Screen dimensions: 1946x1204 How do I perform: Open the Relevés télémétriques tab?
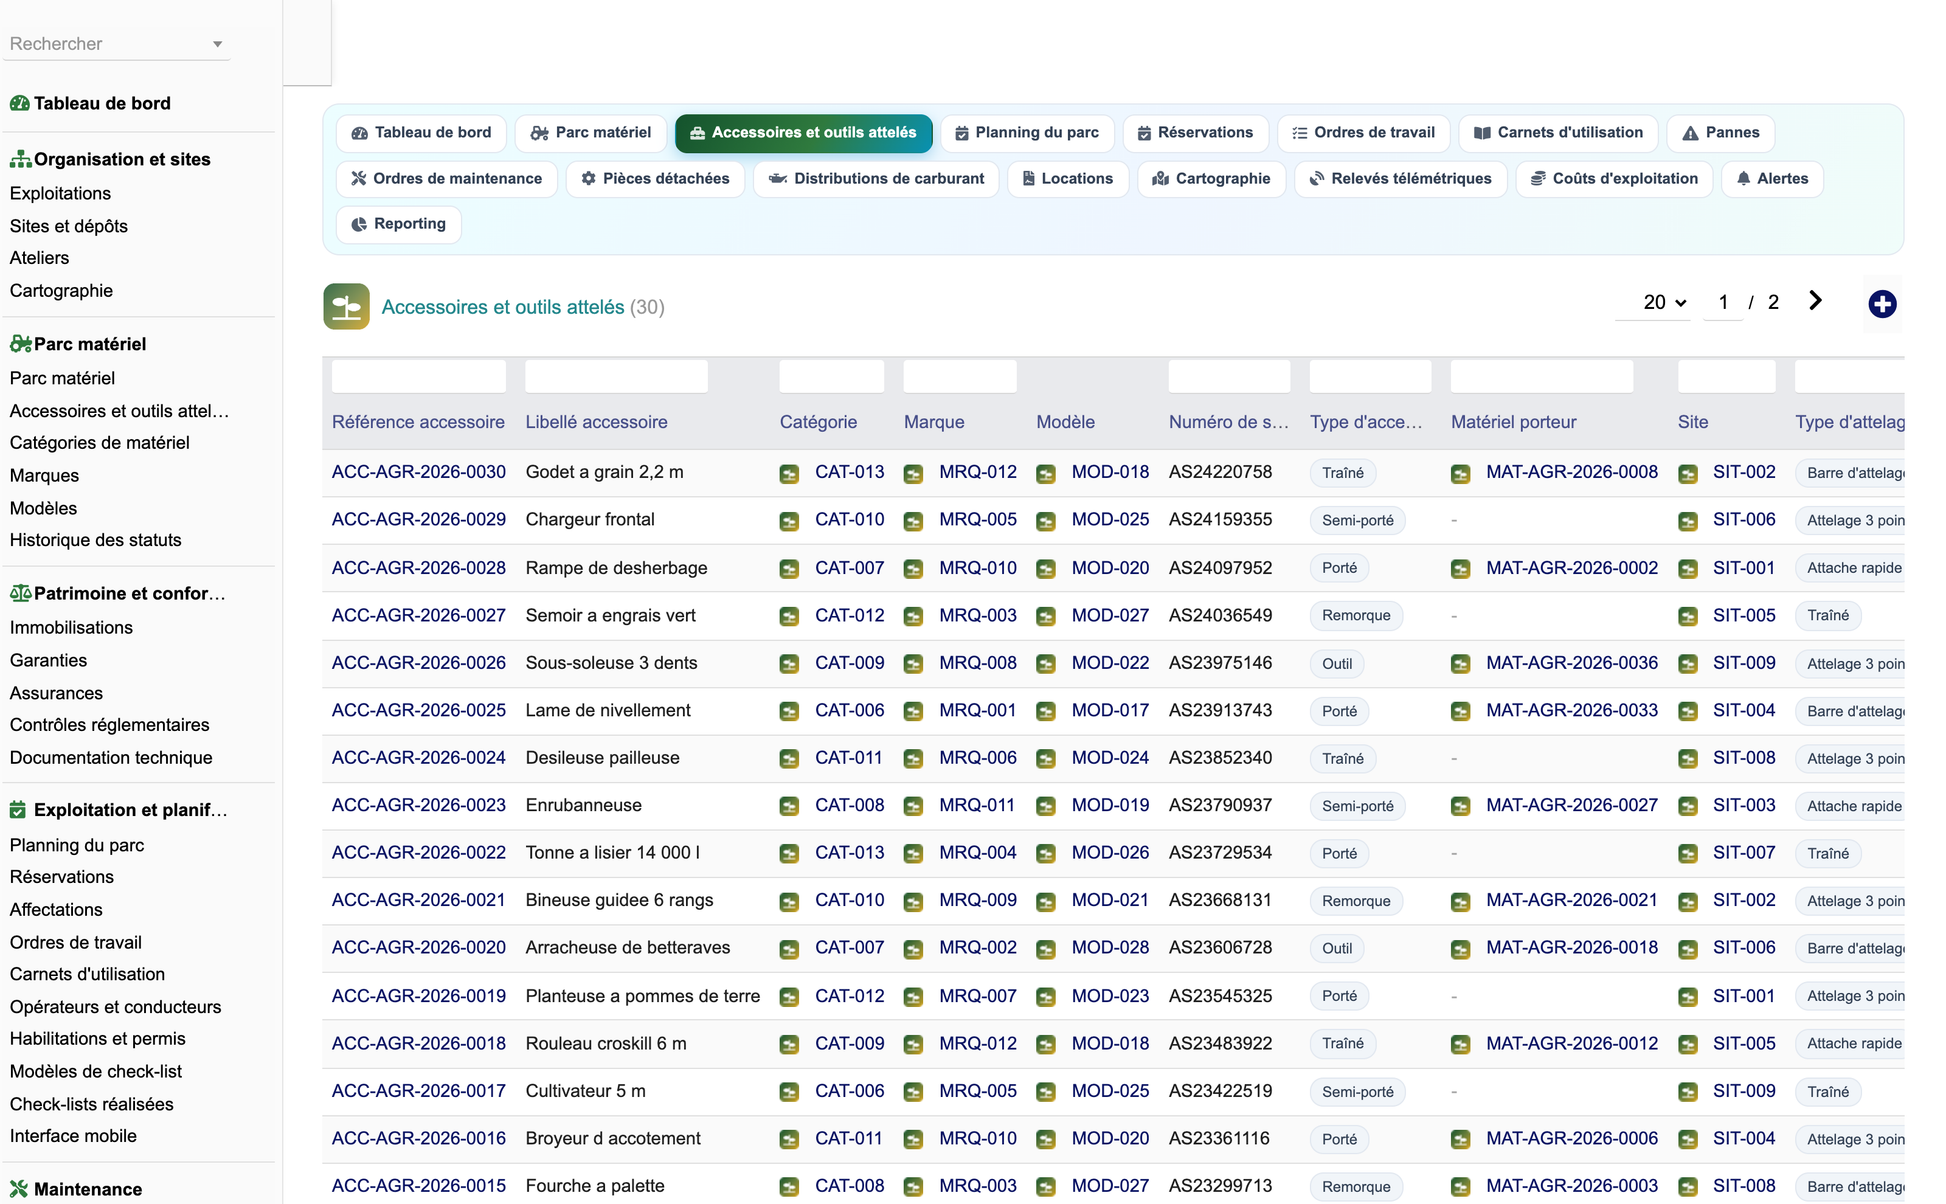(x=1400, y=179)
